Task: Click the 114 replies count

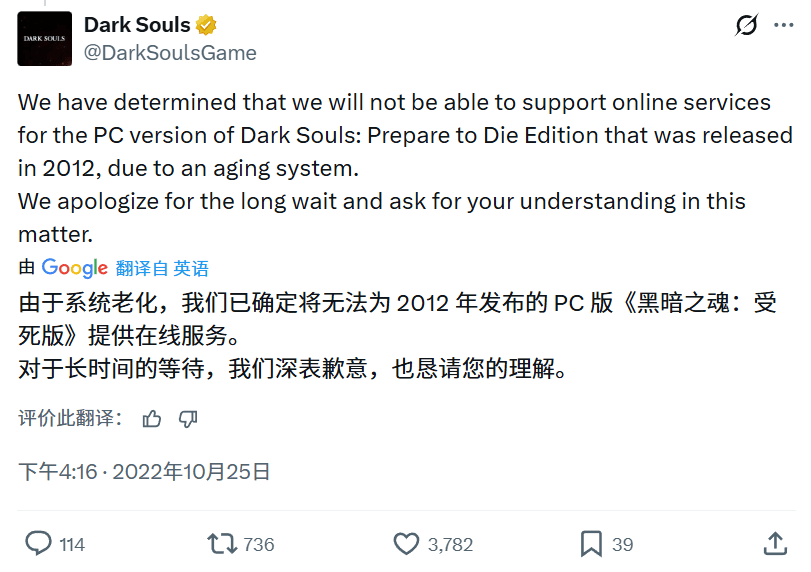Action: (72, 545)
